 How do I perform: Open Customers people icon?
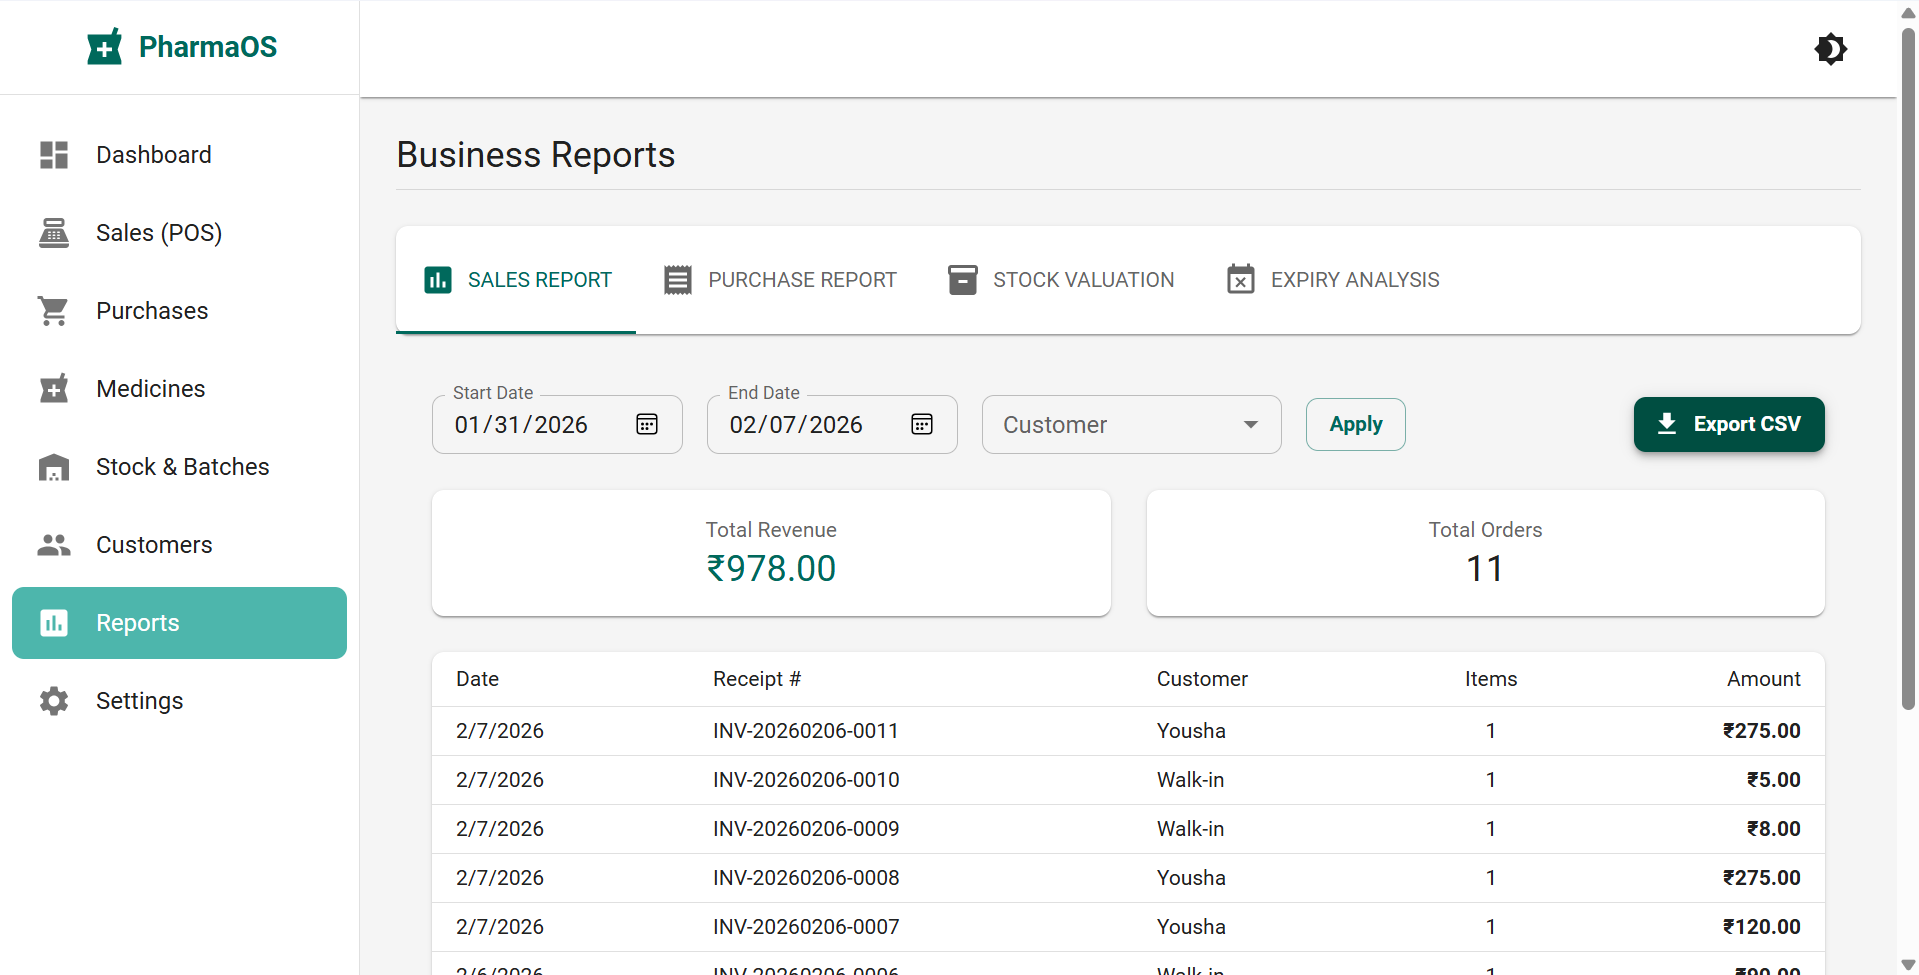54,545
